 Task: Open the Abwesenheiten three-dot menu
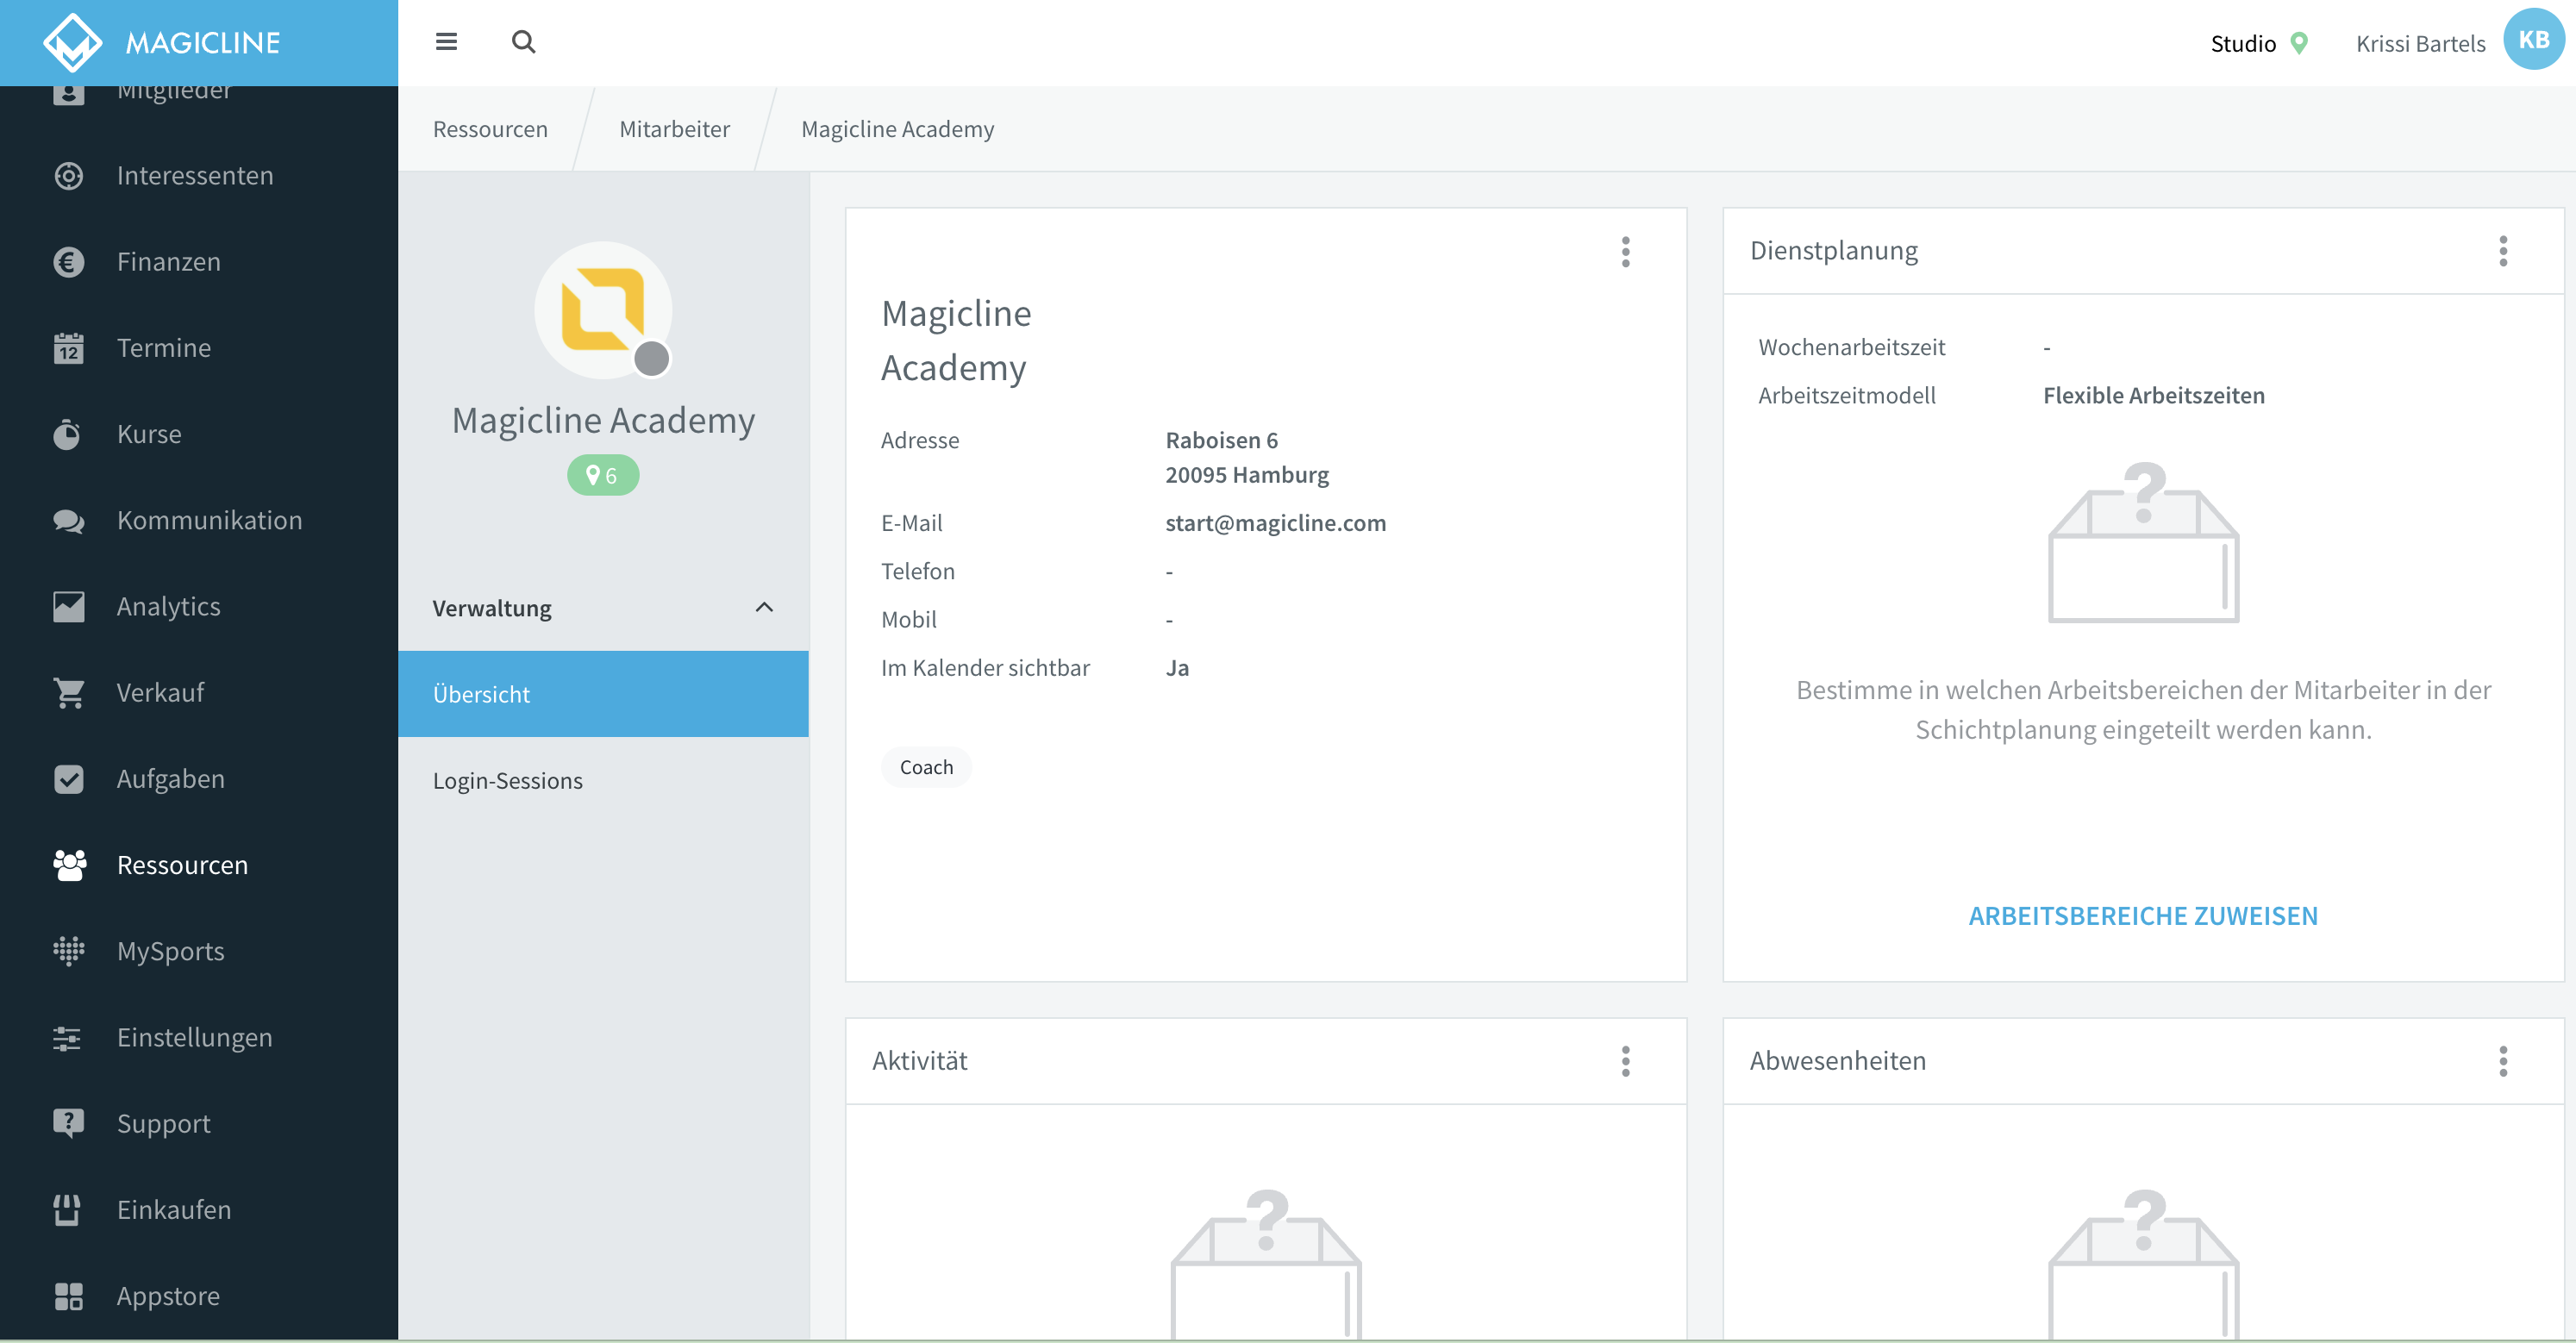coord(2503,1061)
